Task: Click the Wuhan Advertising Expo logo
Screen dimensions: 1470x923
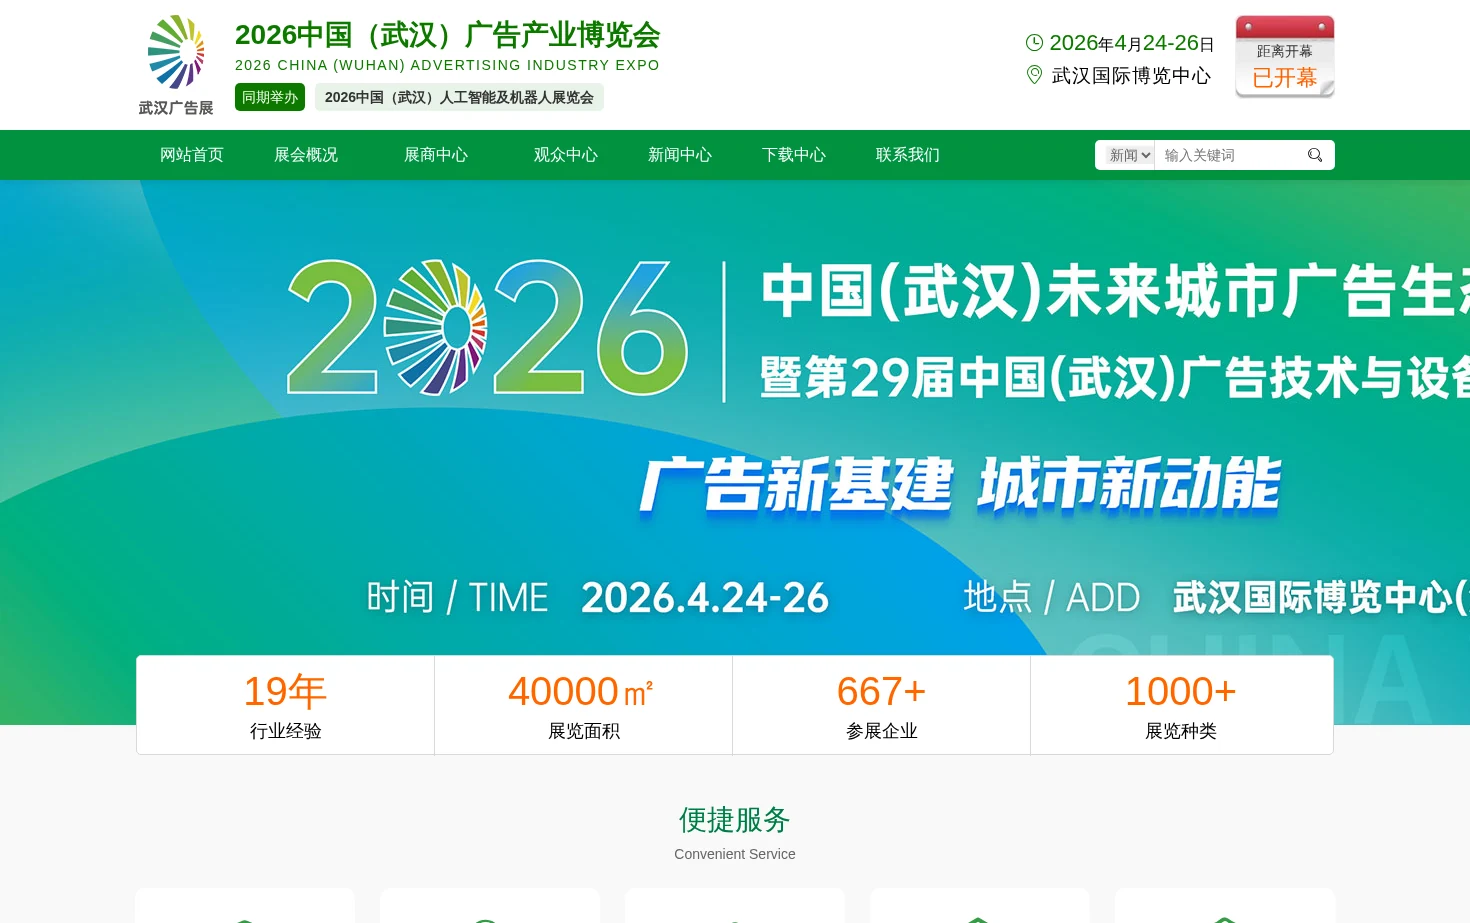Action: (x=176, y=65)
